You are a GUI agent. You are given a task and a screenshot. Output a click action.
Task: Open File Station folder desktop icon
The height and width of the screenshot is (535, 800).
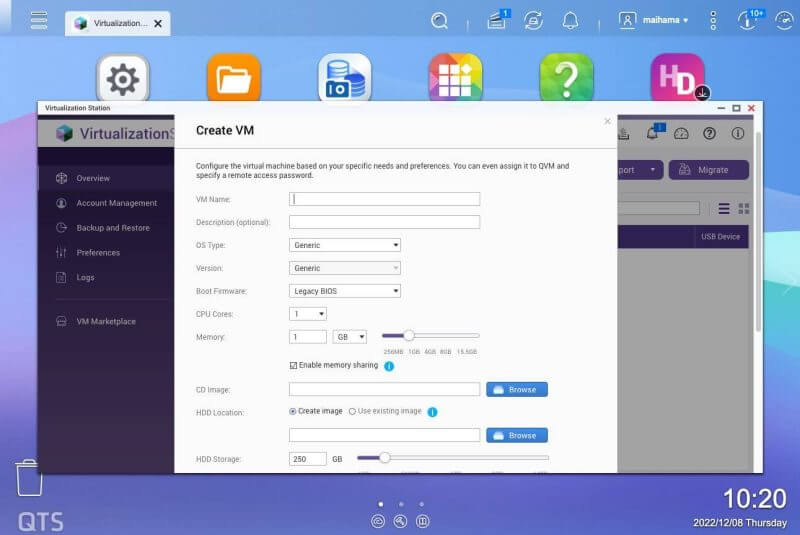pos(234,79)
